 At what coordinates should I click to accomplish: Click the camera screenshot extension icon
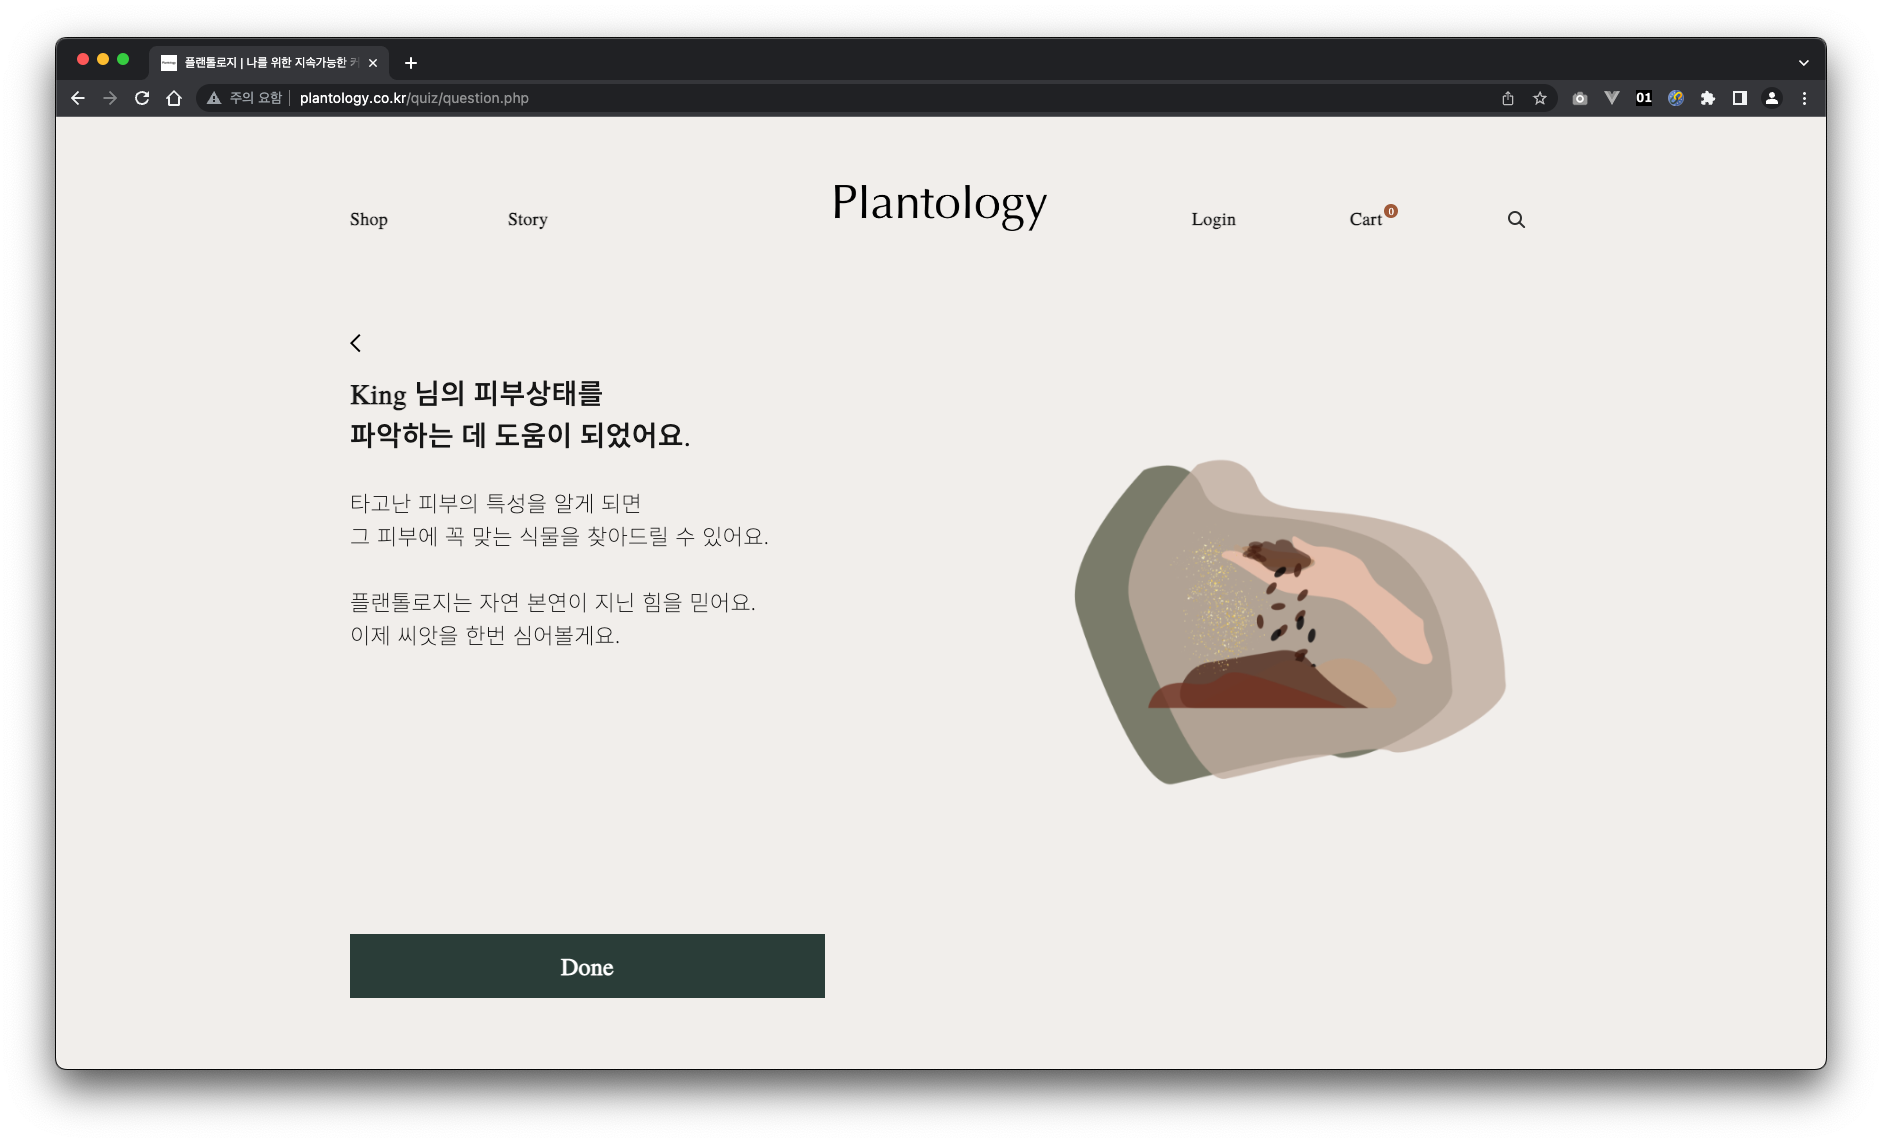(x=1580, y=98)
